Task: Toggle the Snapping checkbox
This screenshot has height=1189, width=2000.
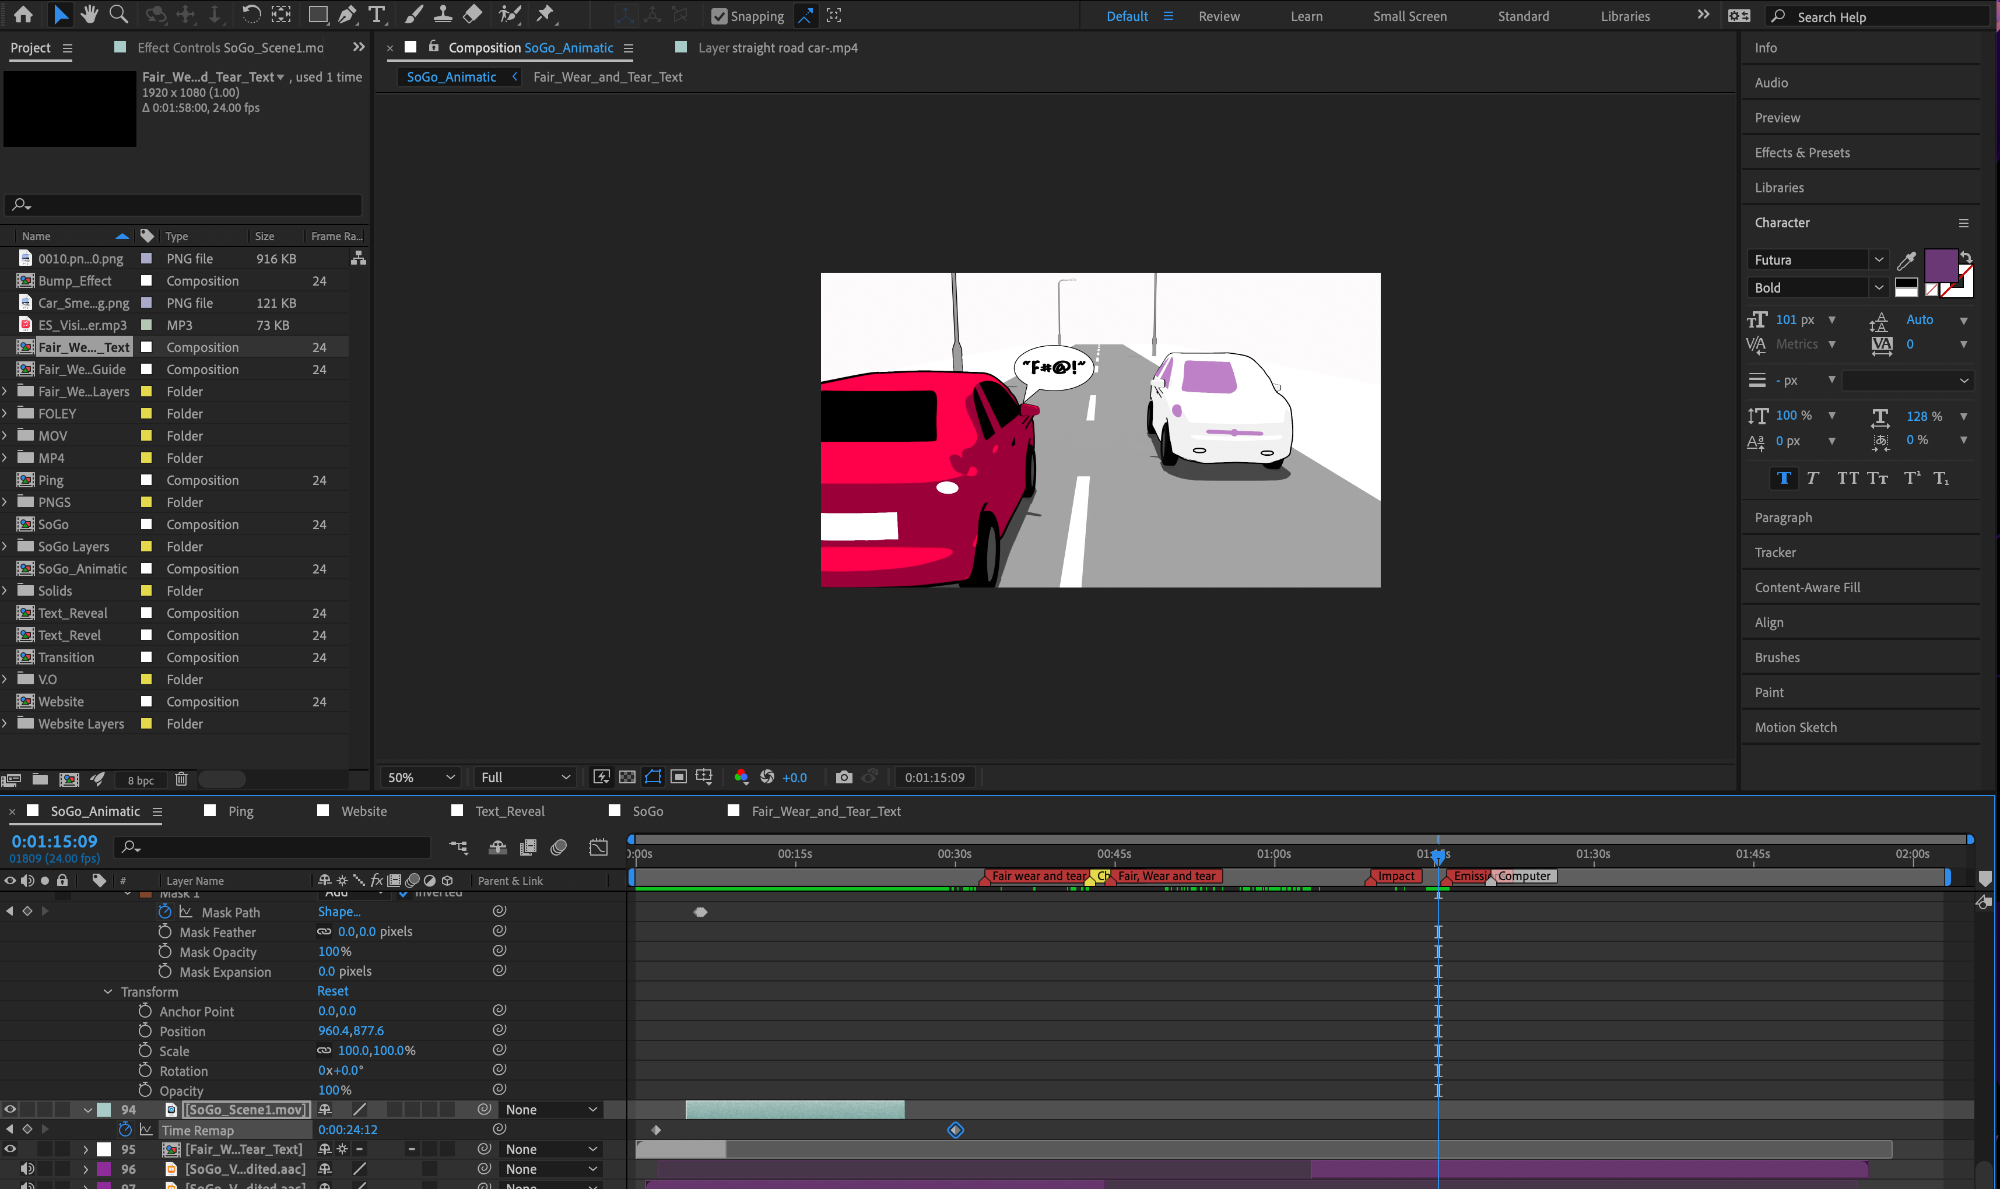Action: [719, 16]
